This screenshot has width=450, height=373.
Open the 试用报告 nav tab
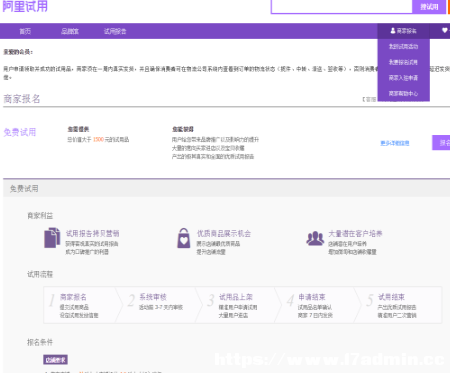click(x=115, y=31)
